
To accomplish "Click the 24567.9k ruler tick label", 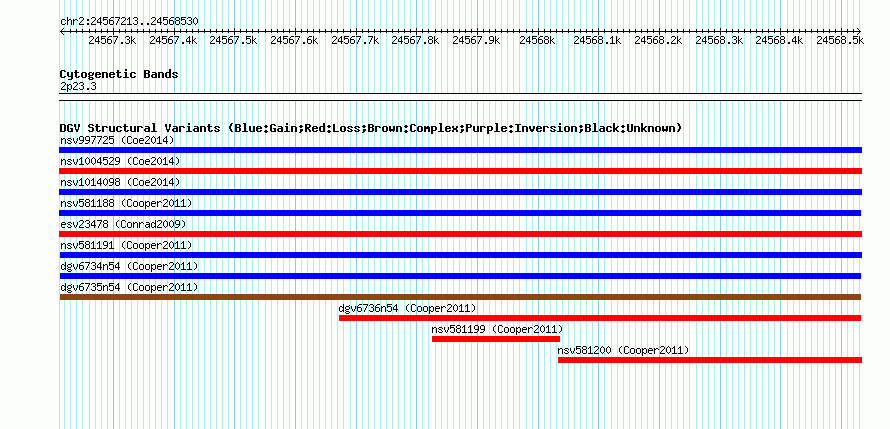I will pos(476,40).
